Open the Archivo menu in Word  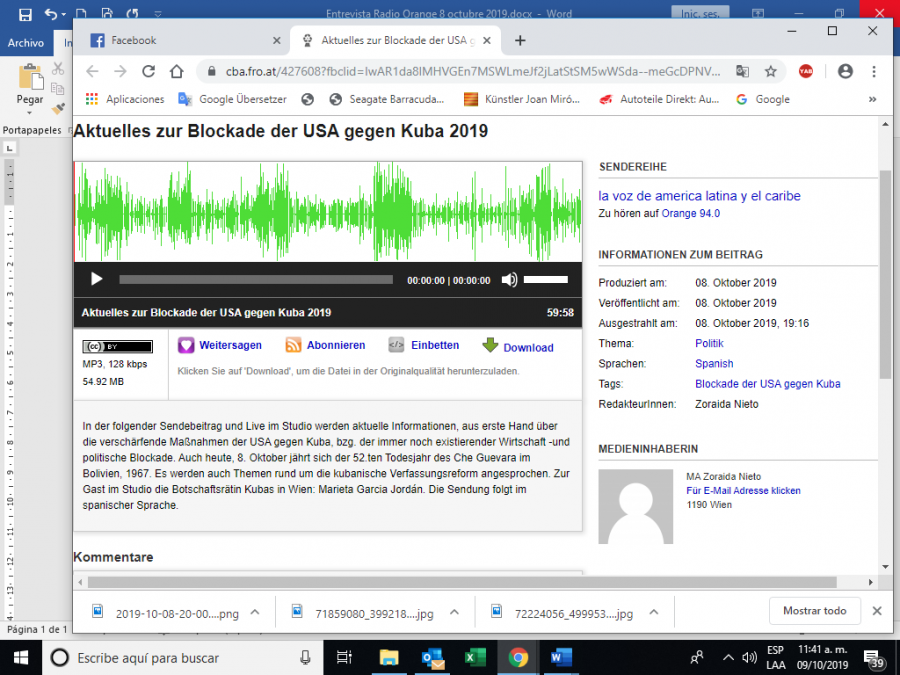26,43
